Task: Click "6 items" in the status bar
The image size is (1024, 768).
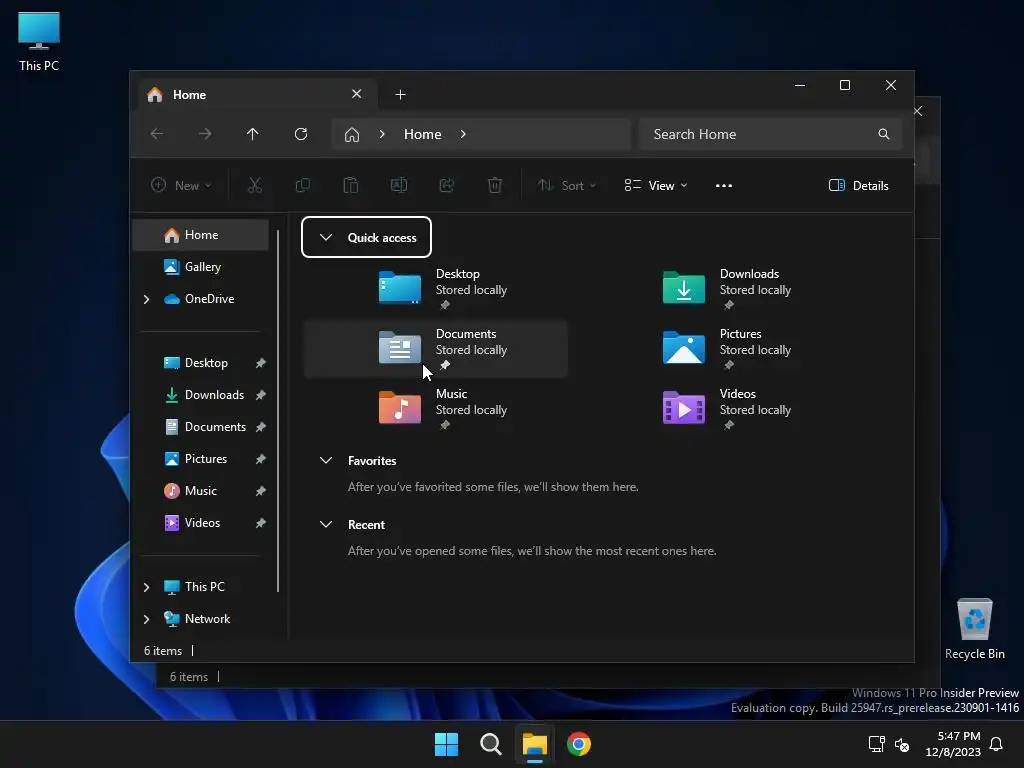Action: coord(163,651)
